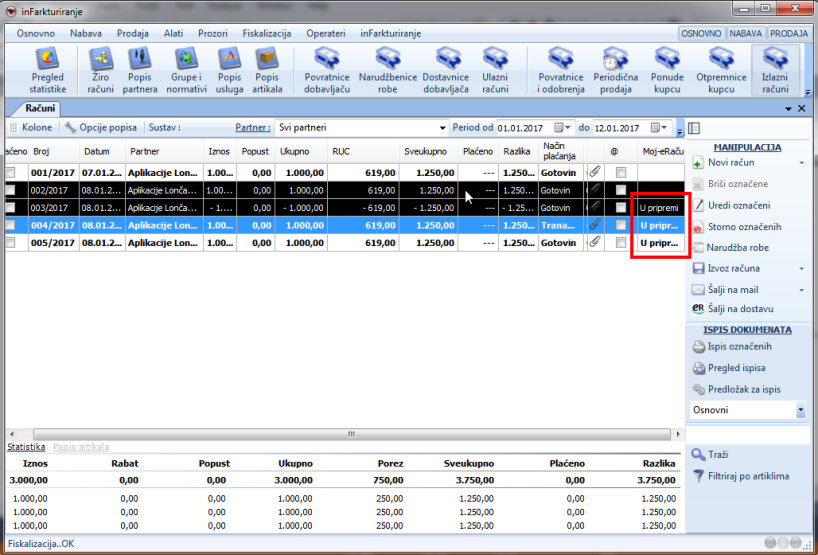
Task: Tick selection checkbox for invoice 003/2017
Action: (10, 208)
